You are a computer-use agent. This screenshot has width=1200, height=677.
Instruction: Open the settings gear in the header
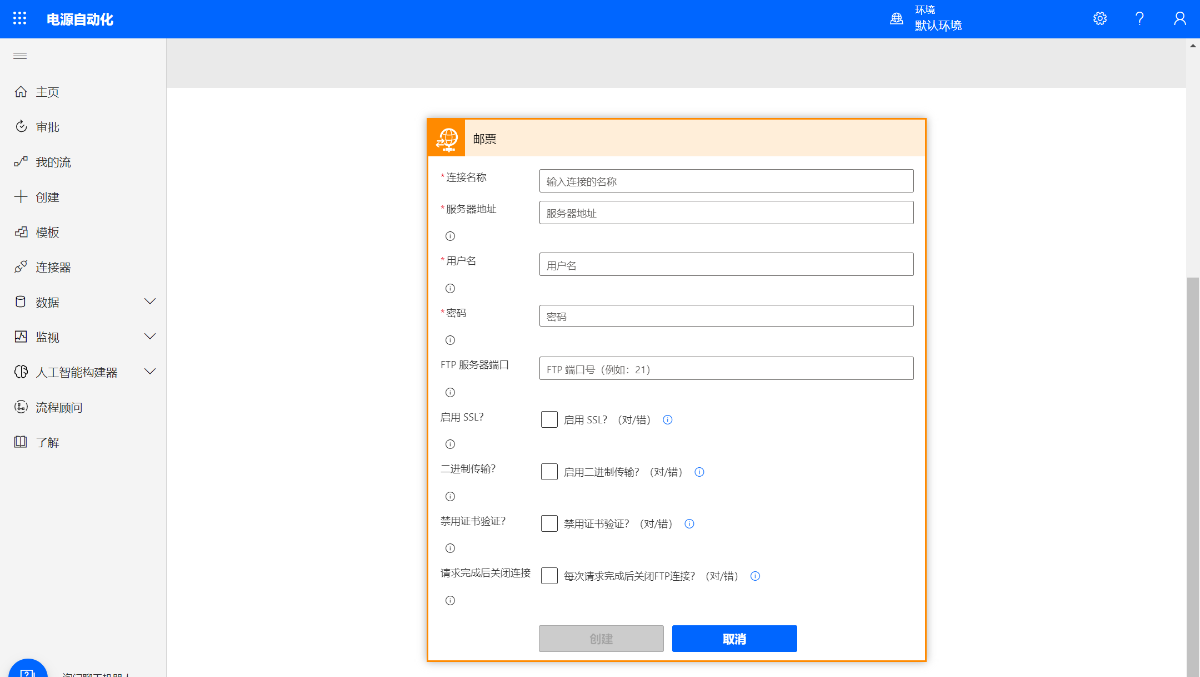point(1100,19)
